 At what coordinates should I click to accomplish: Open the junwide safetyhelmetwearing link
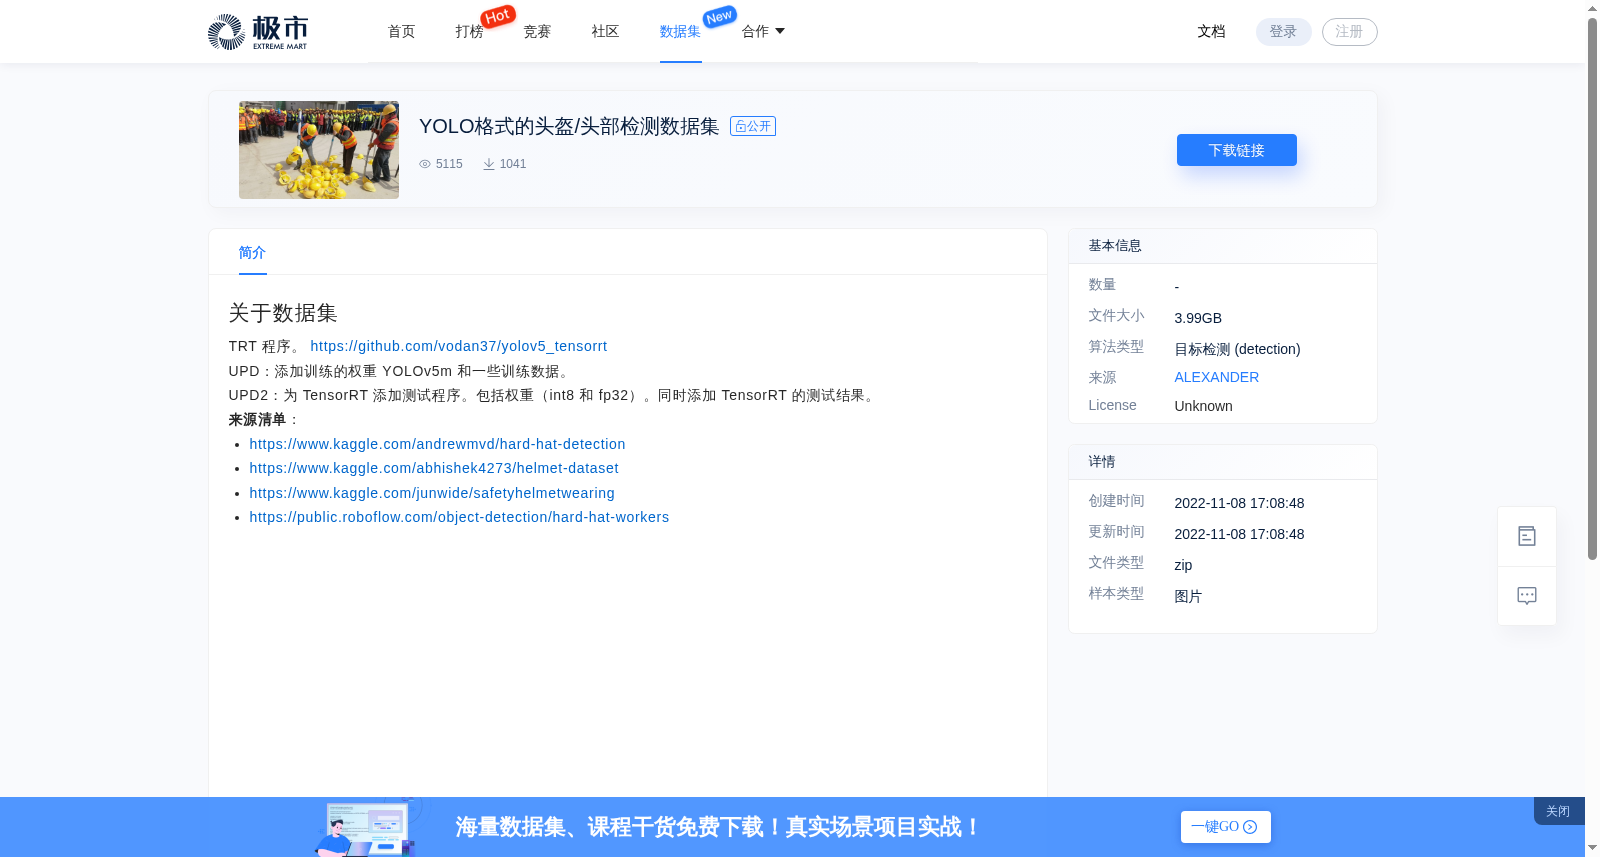432,493
